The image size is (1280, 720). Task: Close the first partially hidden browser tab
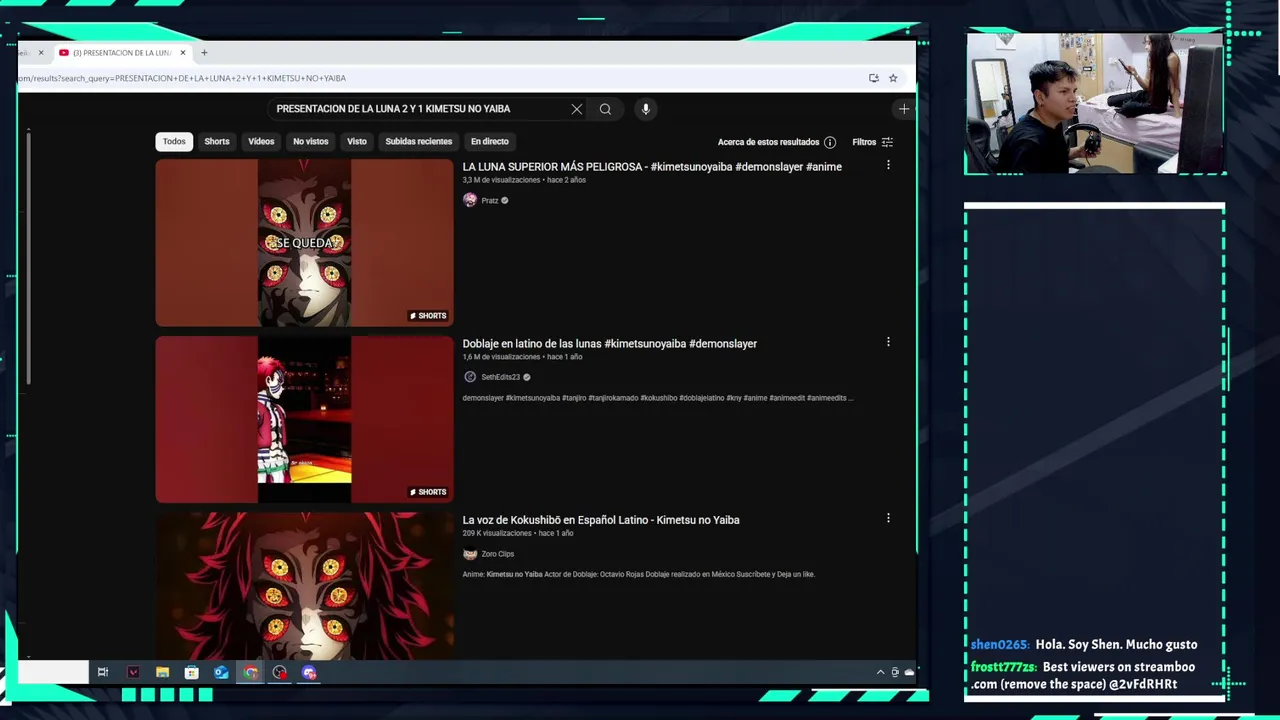41,52
